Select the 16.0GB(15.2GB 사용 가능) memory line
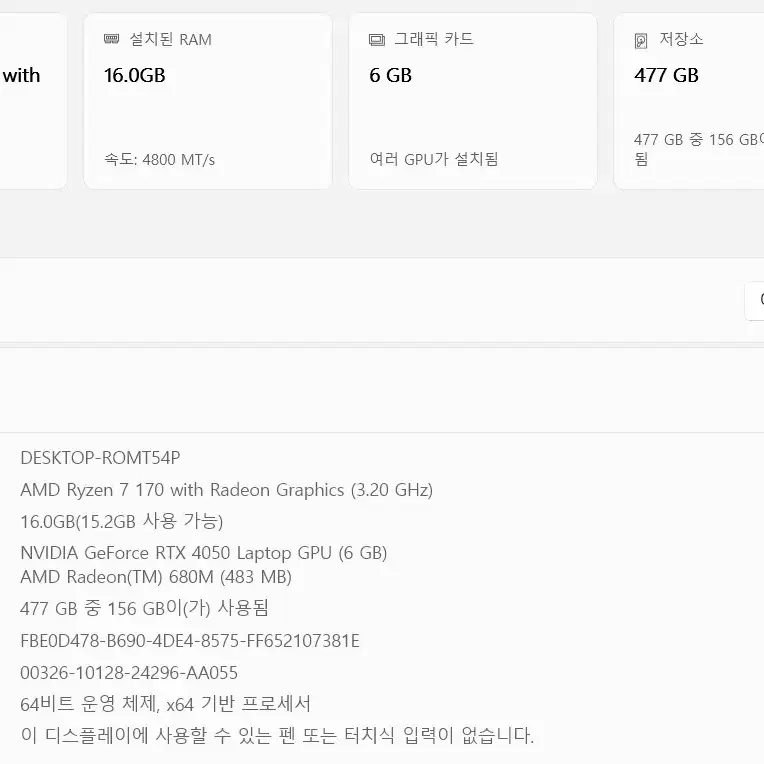 tap(122, 521)
